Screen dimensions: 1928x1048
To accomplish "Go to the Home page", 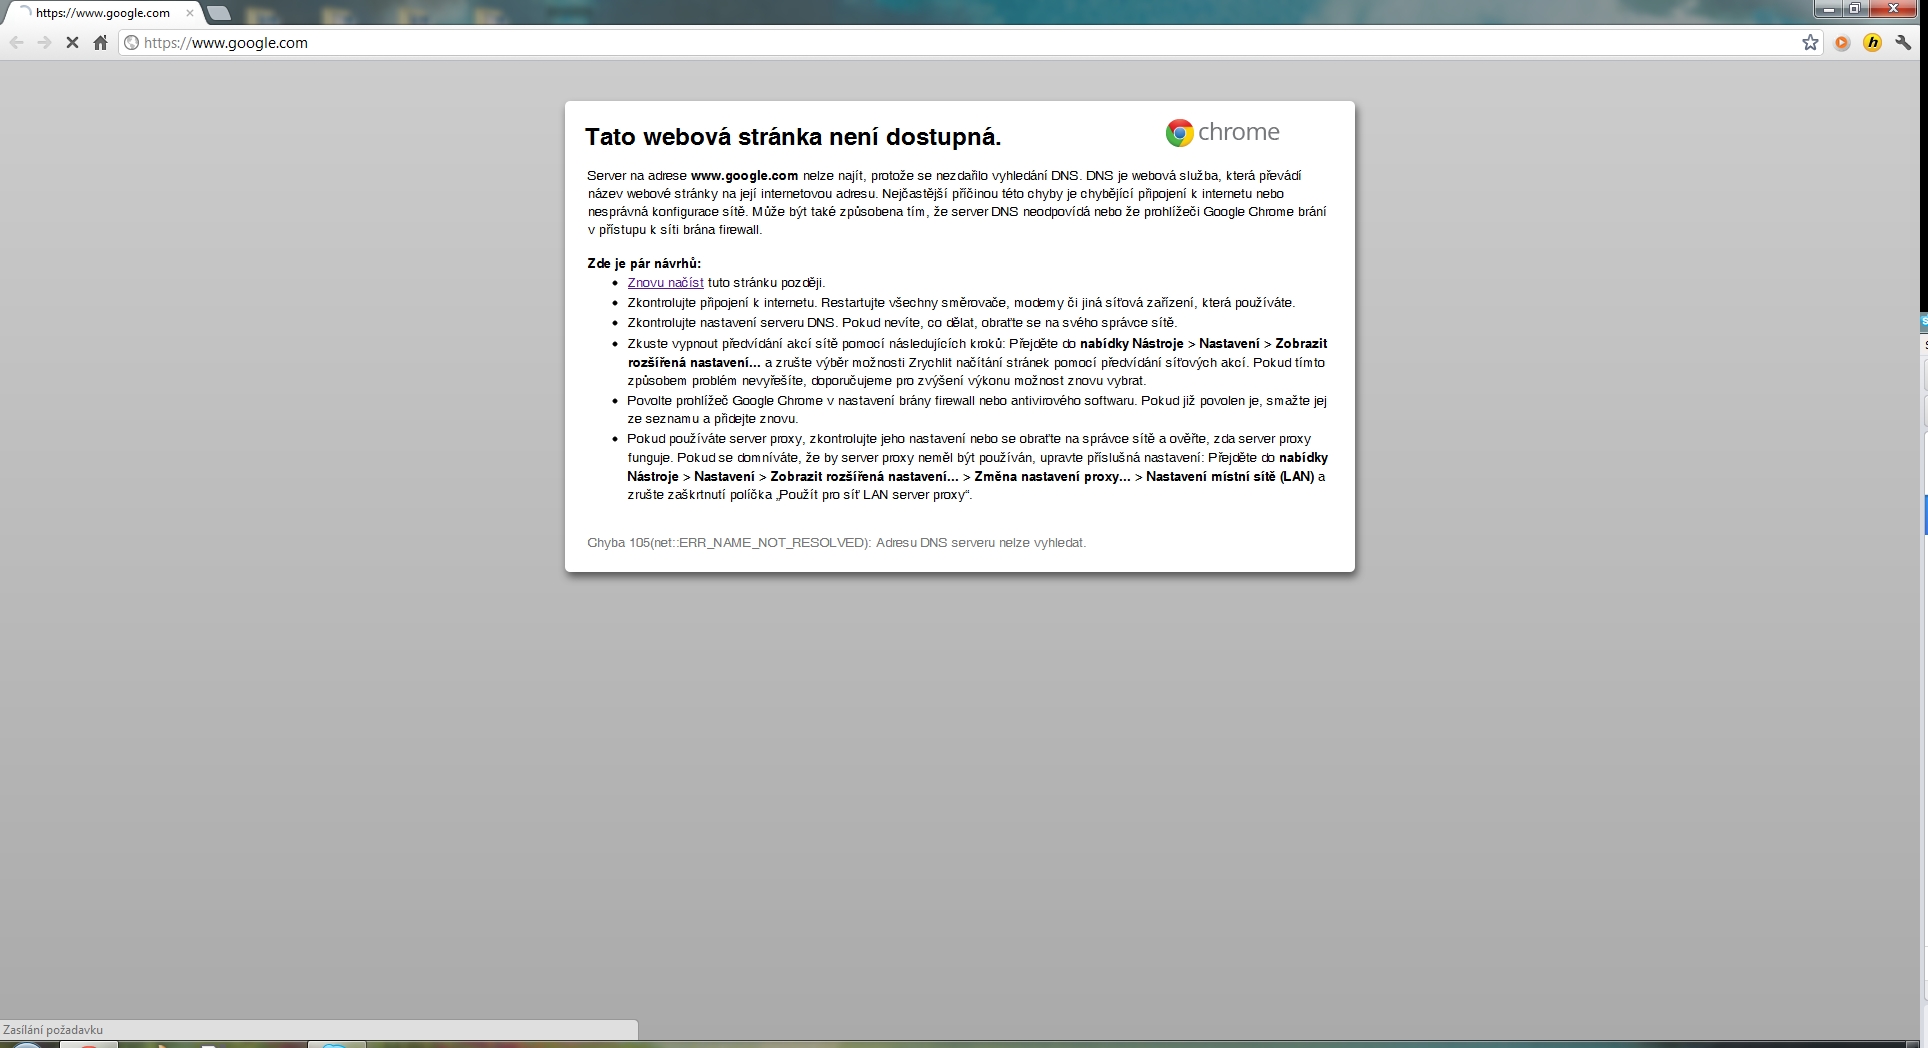I will [x=100, y=43].
